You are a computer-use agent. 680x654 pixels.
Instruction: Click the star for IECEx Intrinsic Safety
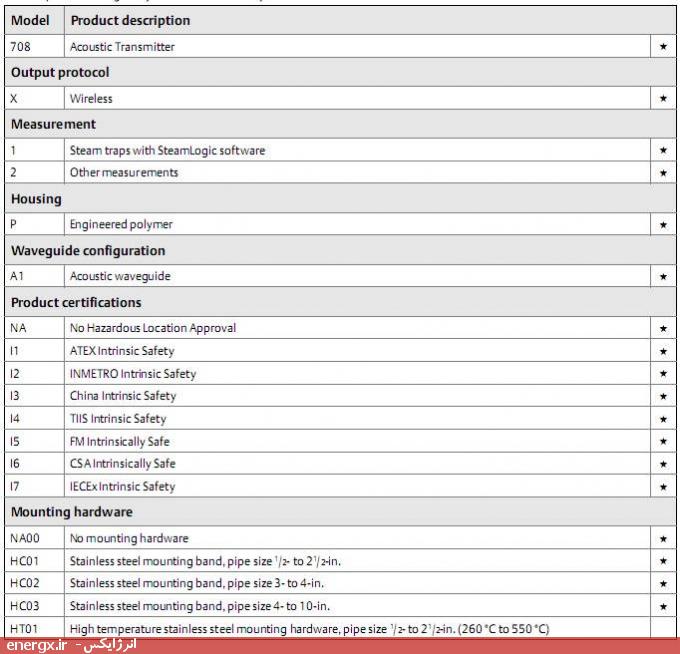click(x=663, y=487)
